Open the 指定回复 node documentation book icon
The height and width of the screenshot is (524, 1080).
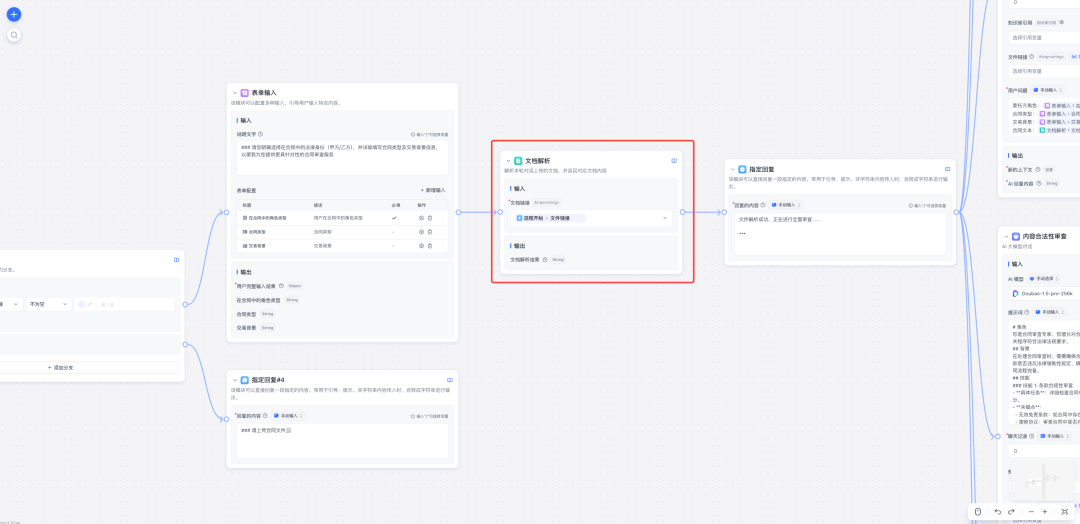tap(948, 169)
